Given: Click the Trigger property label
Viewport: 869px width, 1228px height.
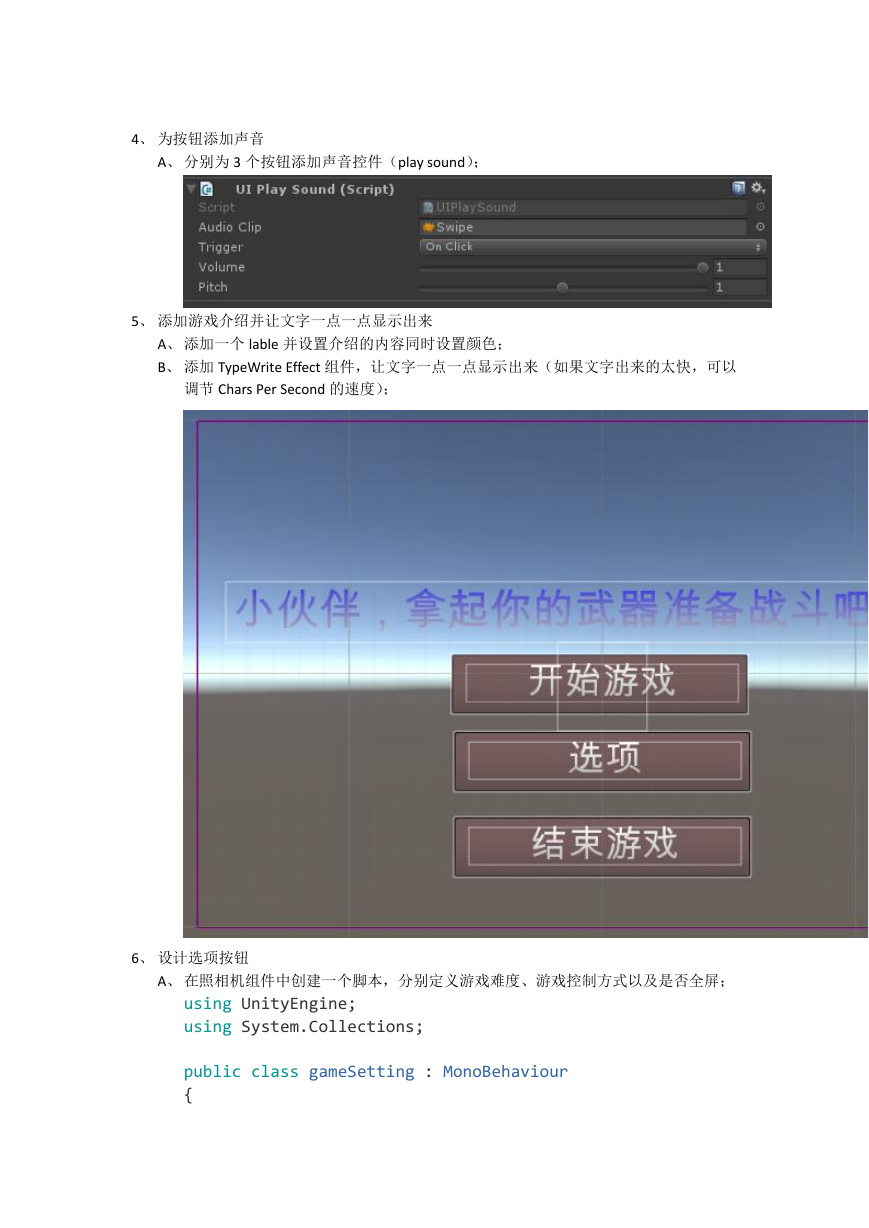Looking at the screenshot, I should [x=221, y=247].
